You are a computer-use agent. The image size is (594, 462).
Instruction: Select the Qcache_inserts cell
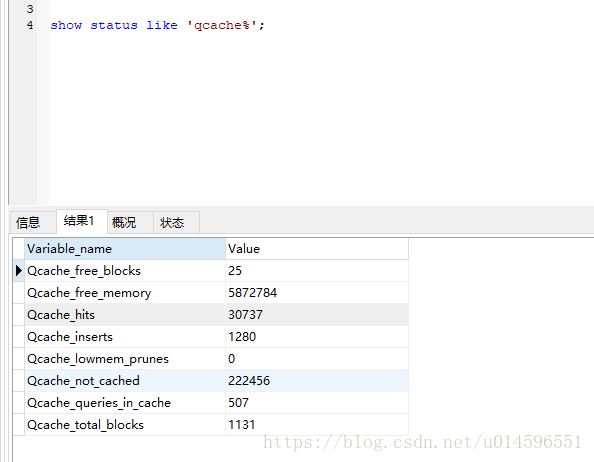click(125, 337)
